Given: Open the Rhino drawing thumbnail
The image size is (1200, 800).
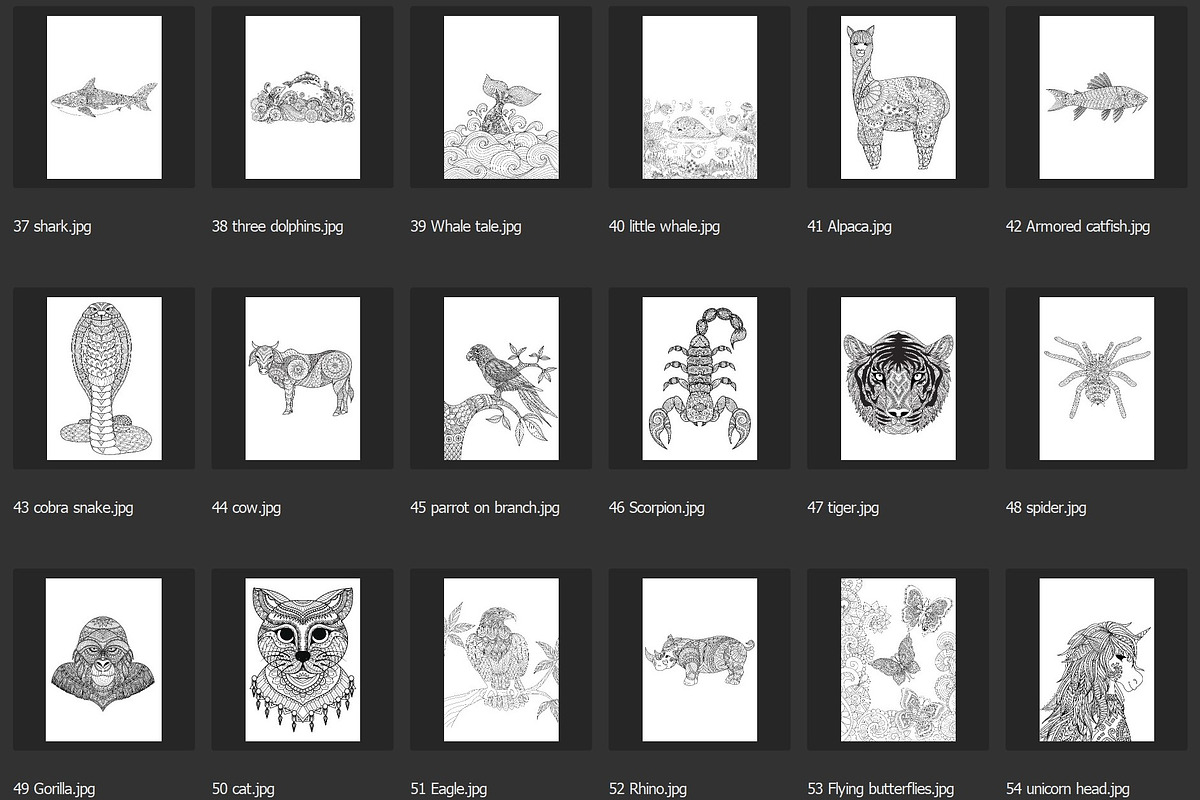Looking at the screenshot, I should [x=700, y=660].
